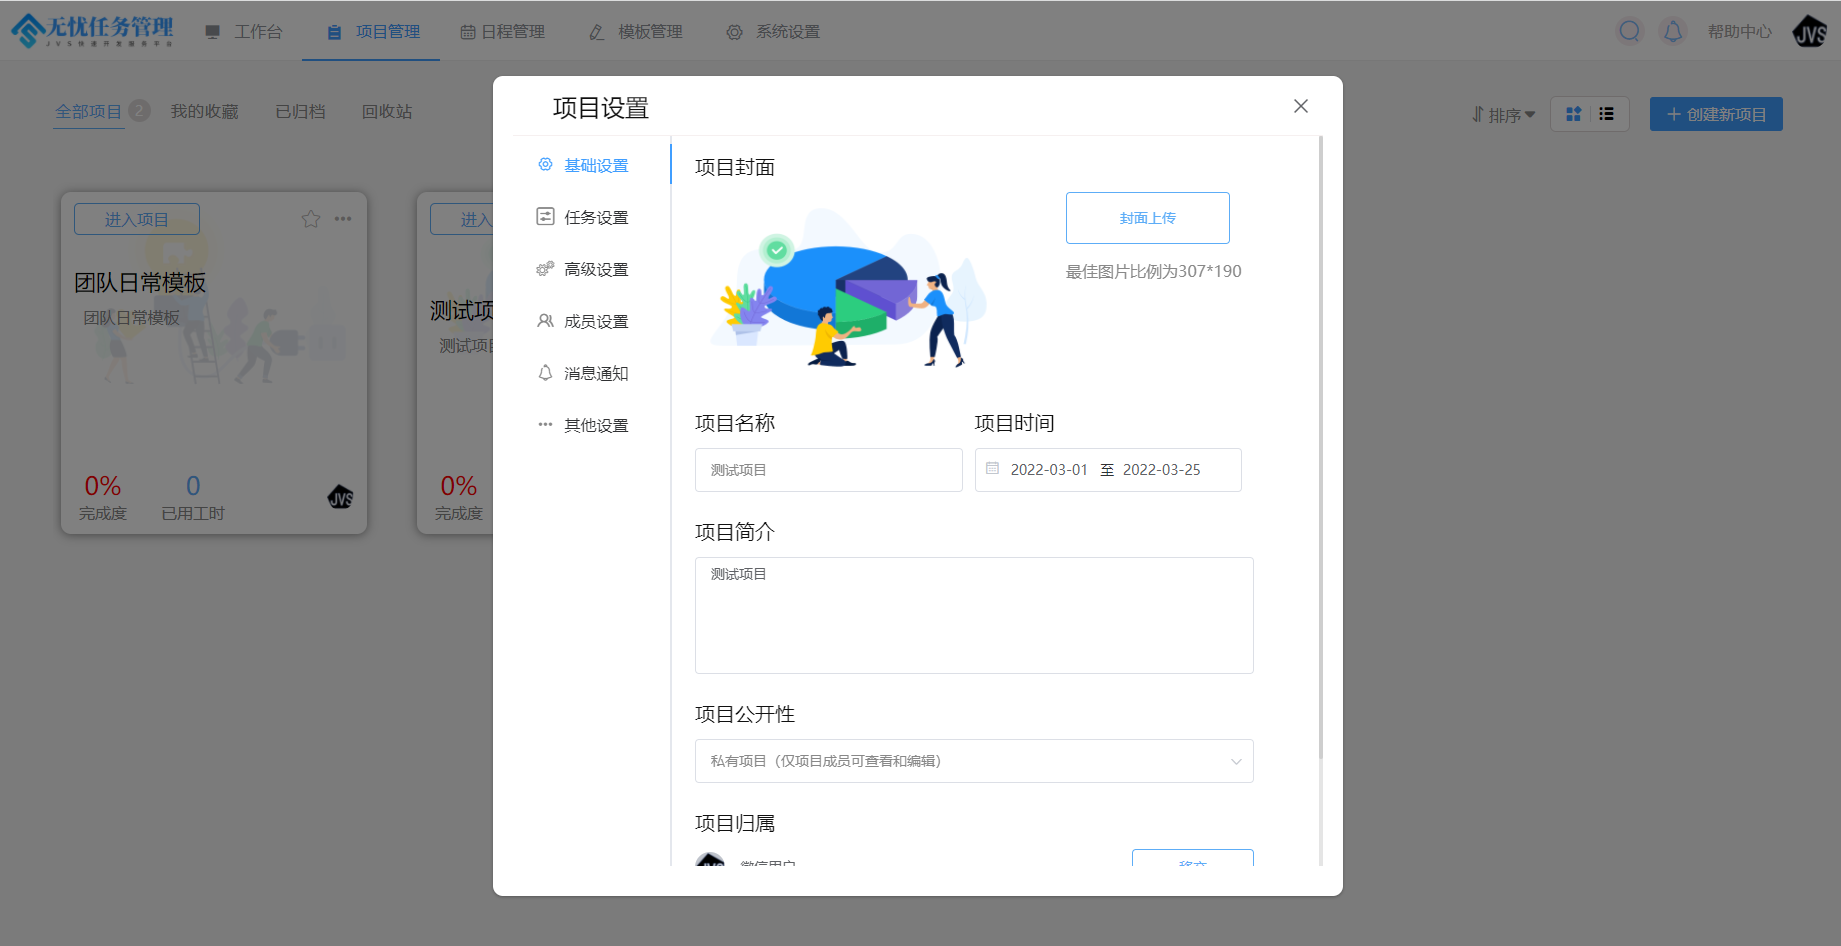
Task: Select 消息通知 in settings sidebar
Action: tap(584, 373)
